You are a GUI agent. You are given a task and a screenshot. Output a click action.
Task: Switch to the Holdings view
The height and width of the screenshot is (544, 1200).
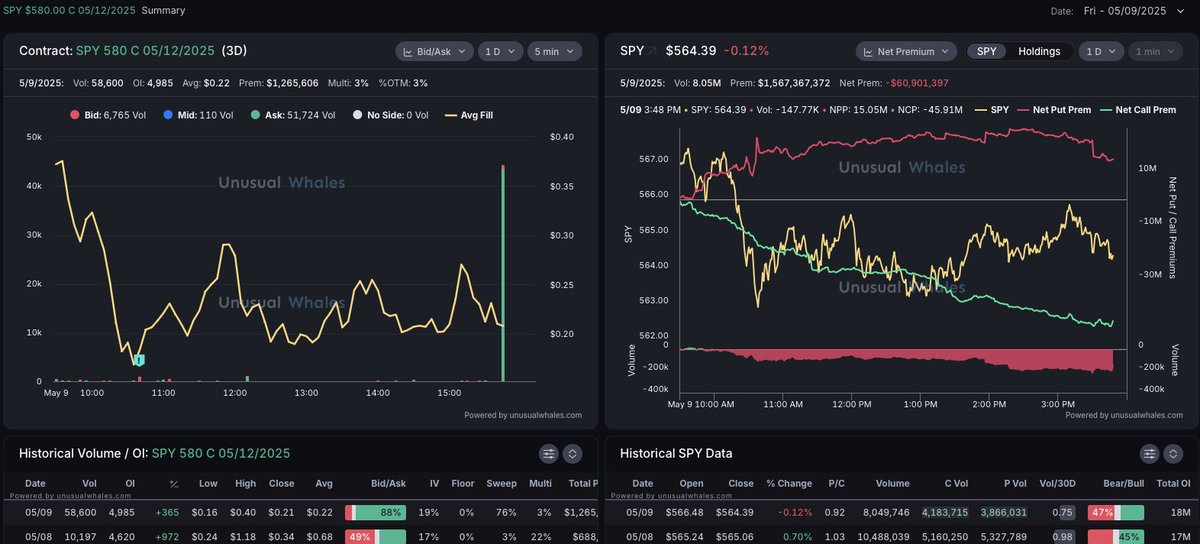coord(1039,51)
